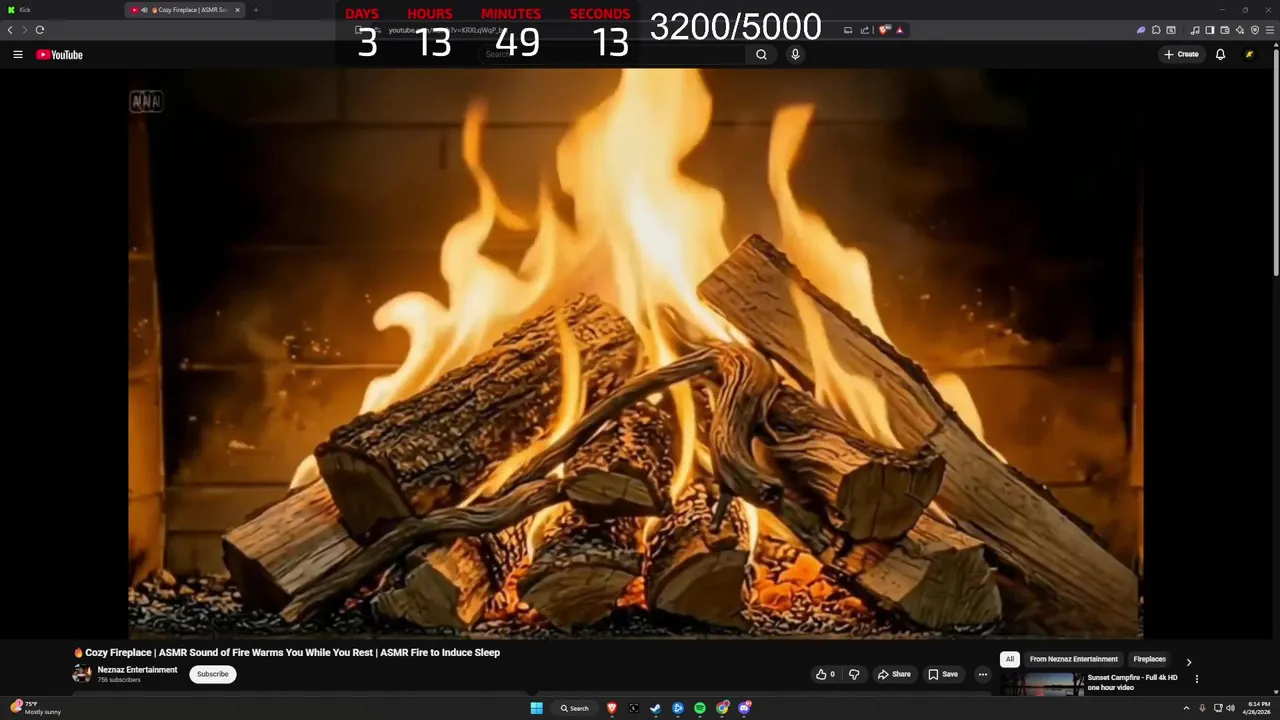The height and width of the screenshot is (720, 1280).
Task: Switch to the Kick browser tab
Action: coord(60,10)
